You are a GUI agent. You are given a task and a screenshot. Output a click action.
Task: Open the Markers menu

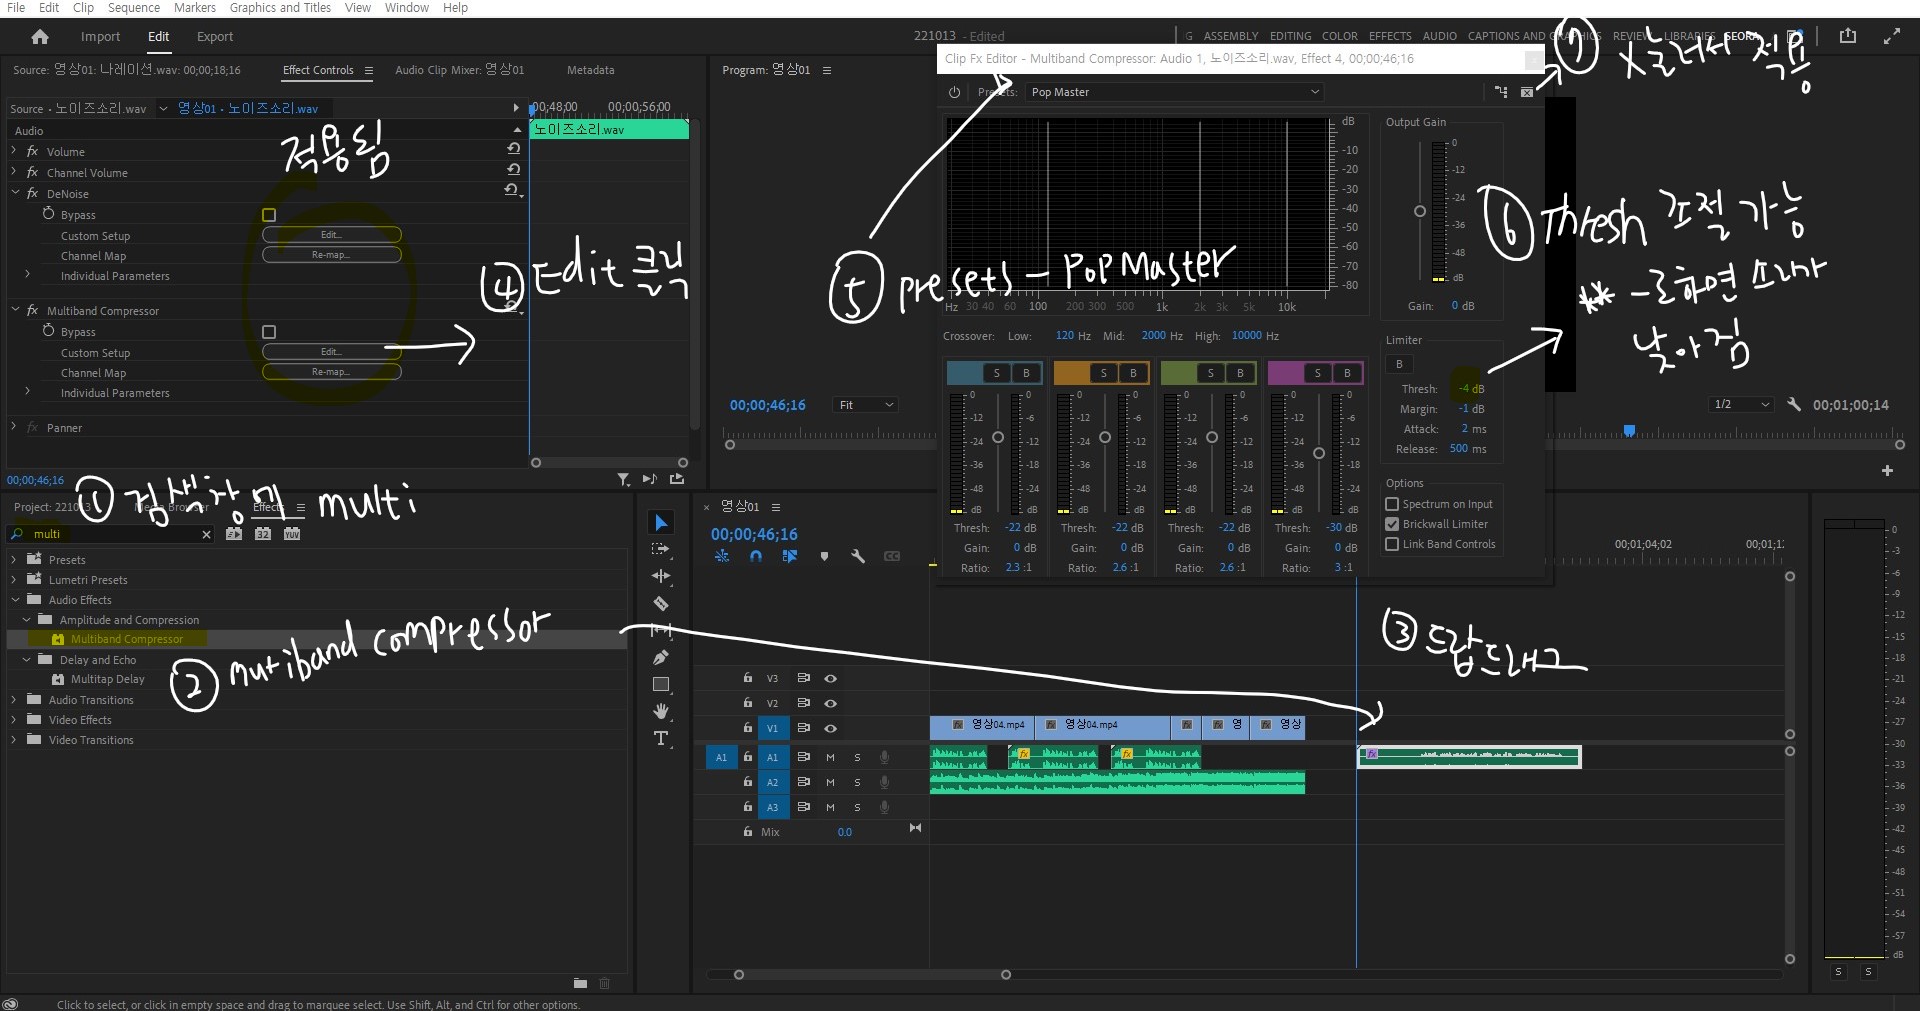pos(195,8)
